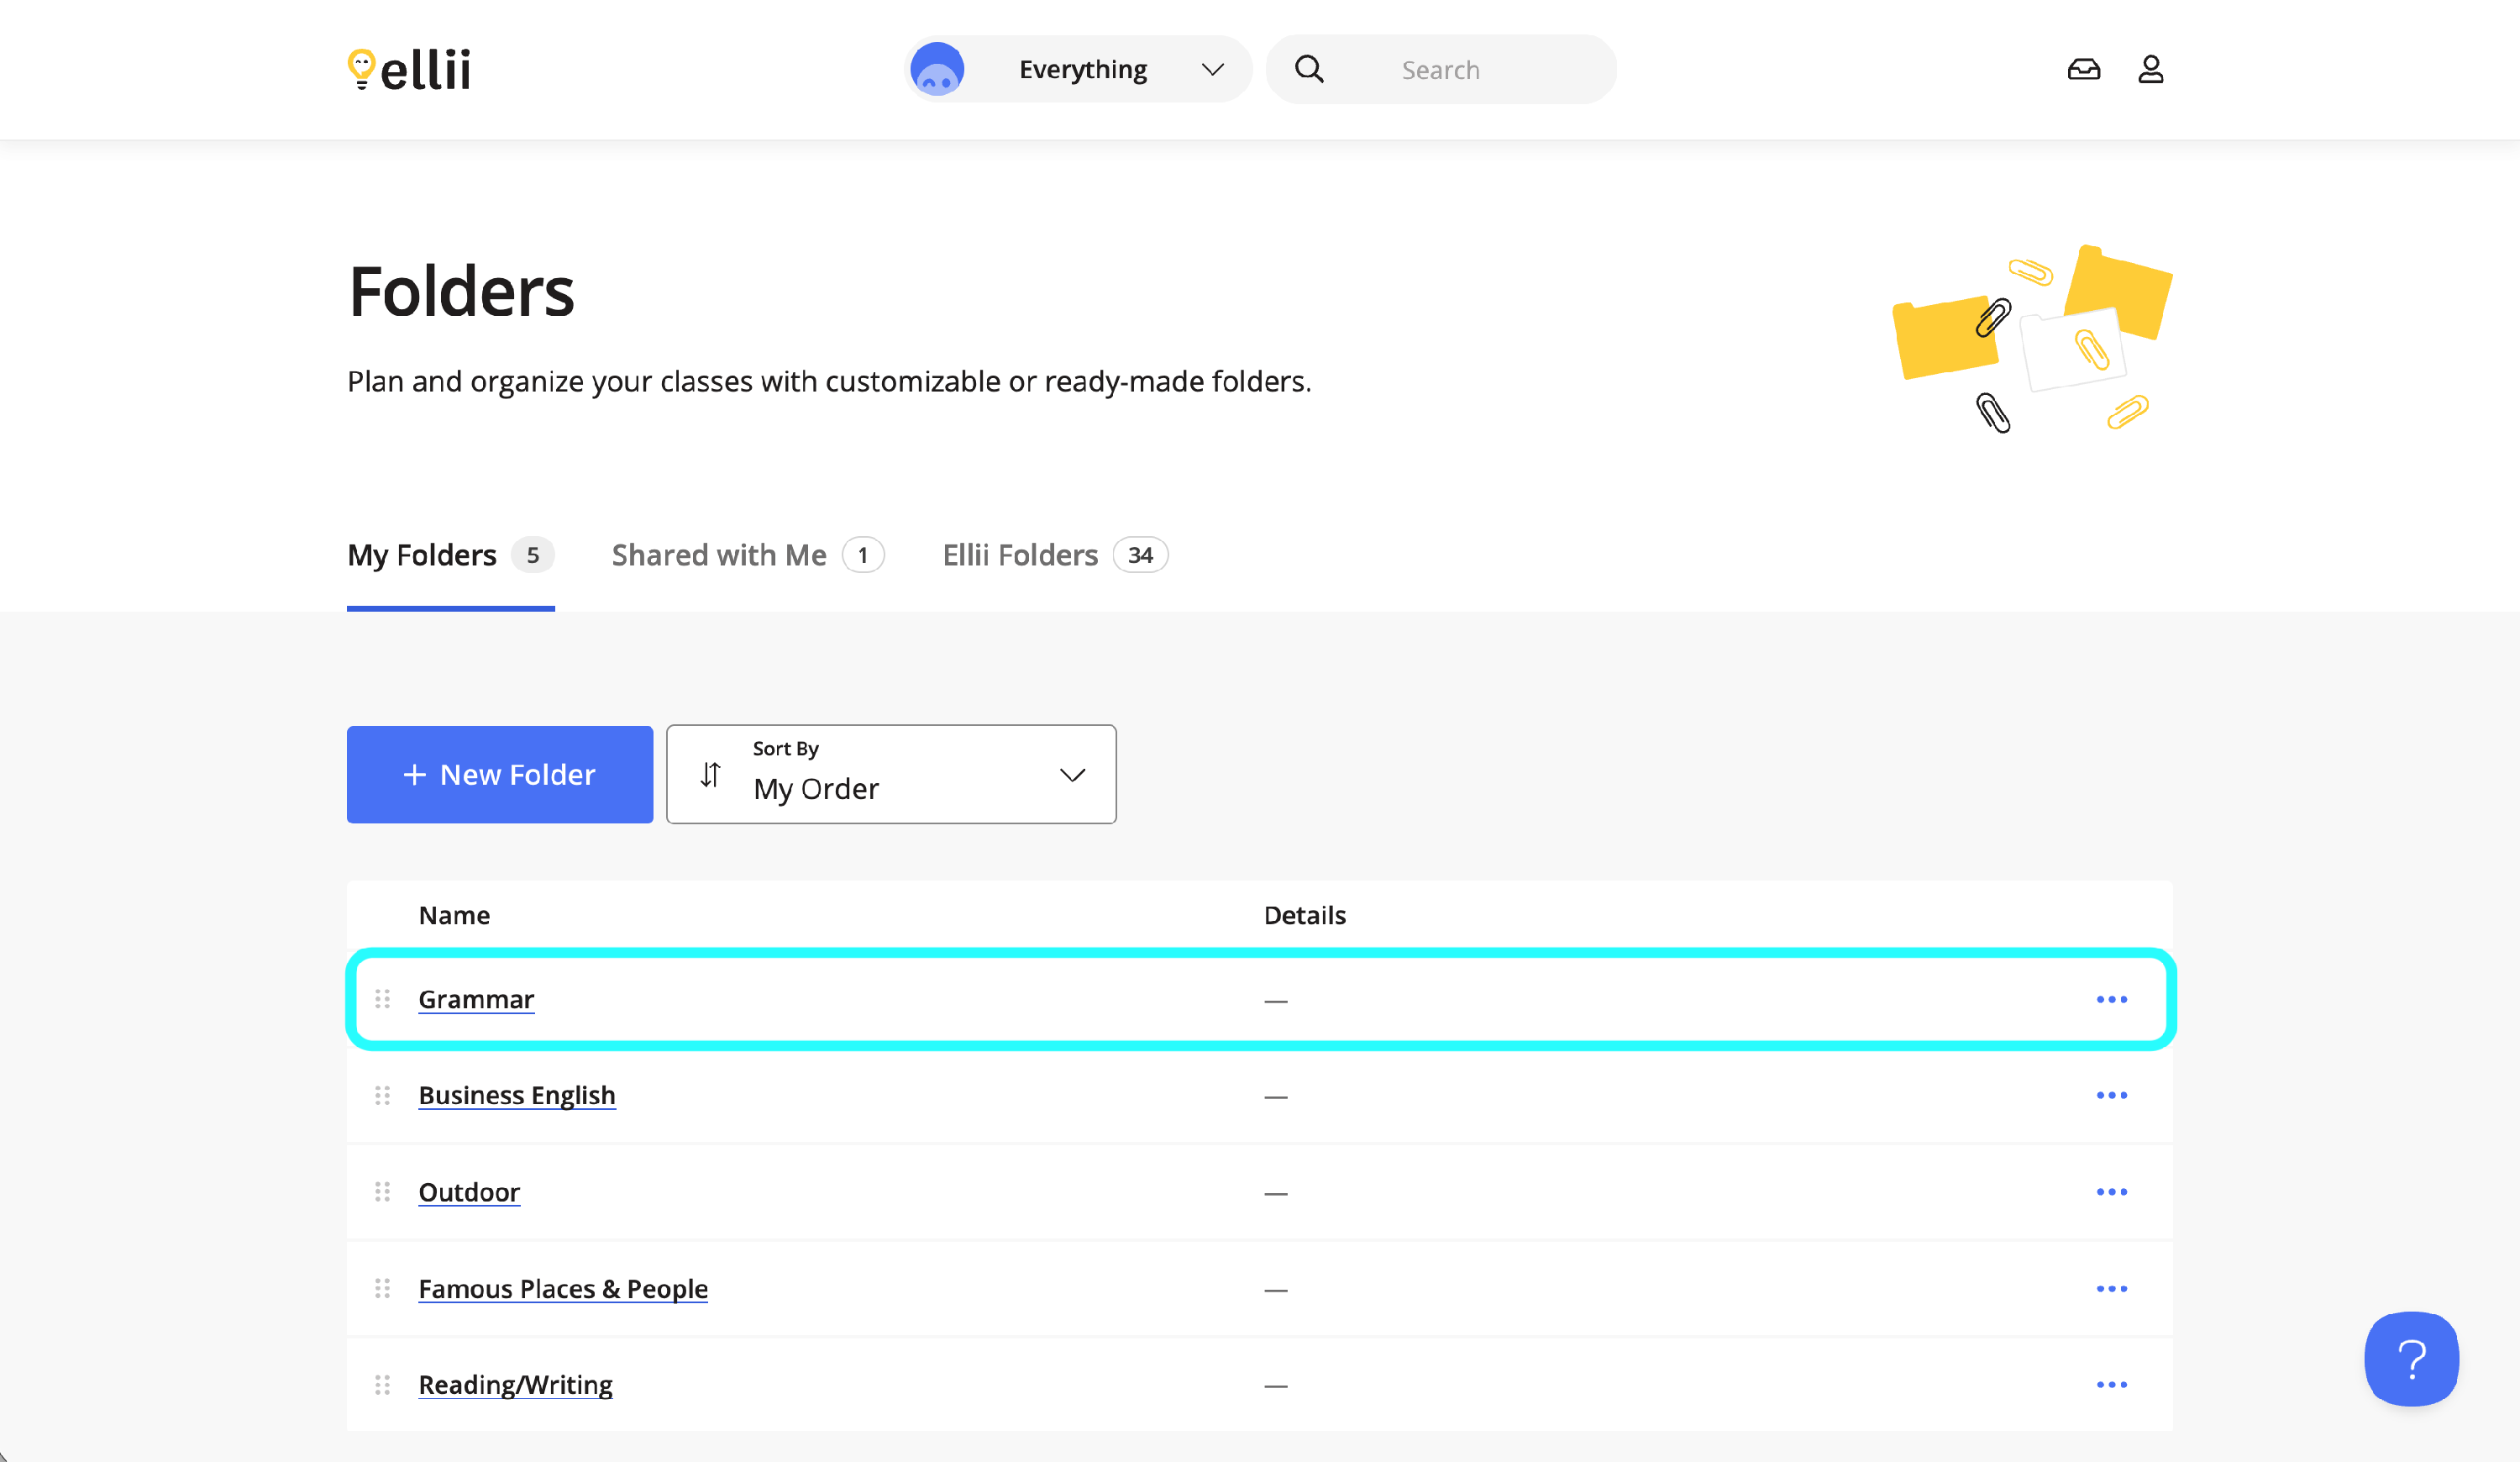Screen dimensions: 2520x1462
Task: Open options menu for Grammar folder
Action: [2111, 999]
